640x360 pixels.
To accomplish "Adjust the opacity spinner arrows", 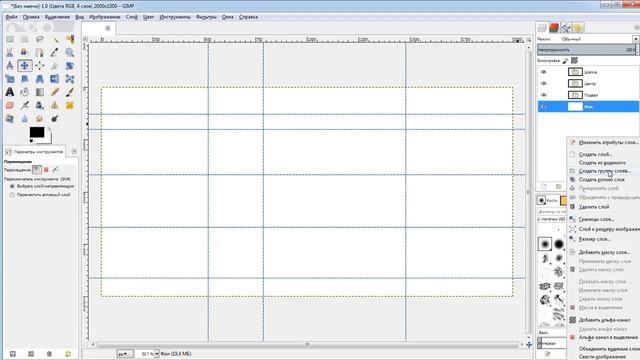I will tap(638, 49).
